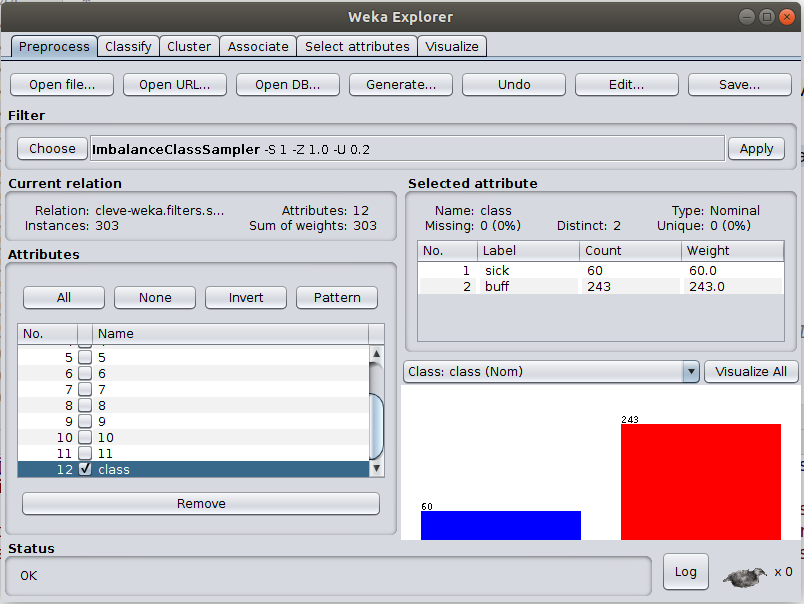Screen dimensions: 804x604
Task: Click the Open file... button
Action: coord(62,85)
